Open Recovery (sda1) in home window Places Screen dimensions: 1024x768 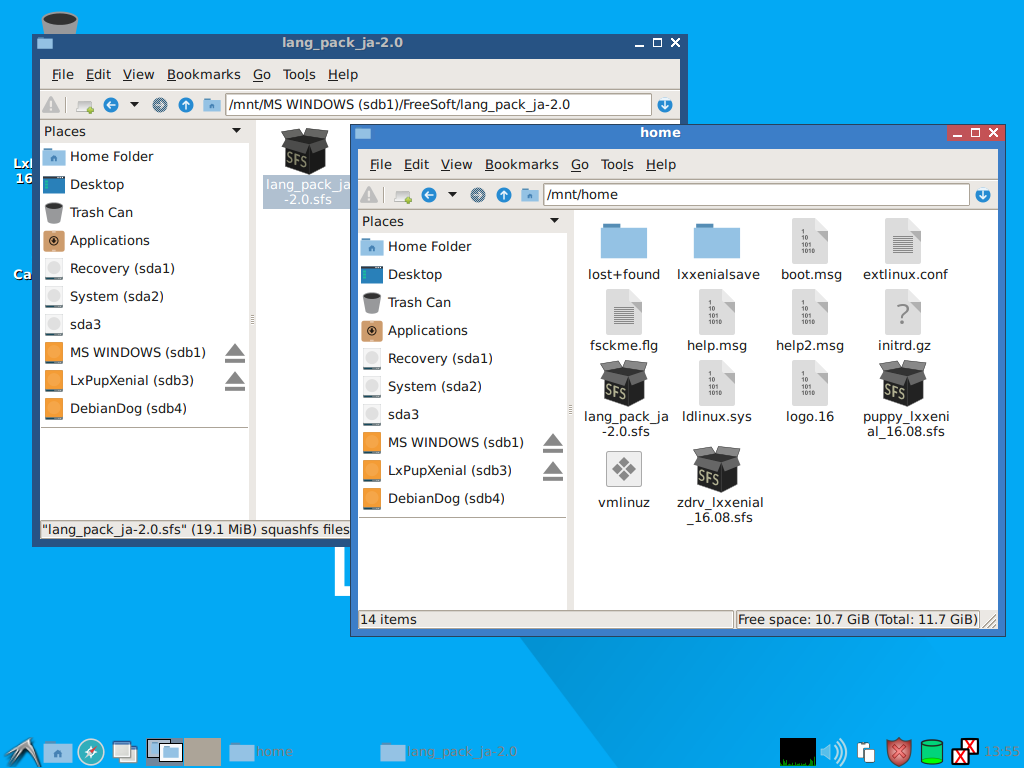(x=462, y=359)
